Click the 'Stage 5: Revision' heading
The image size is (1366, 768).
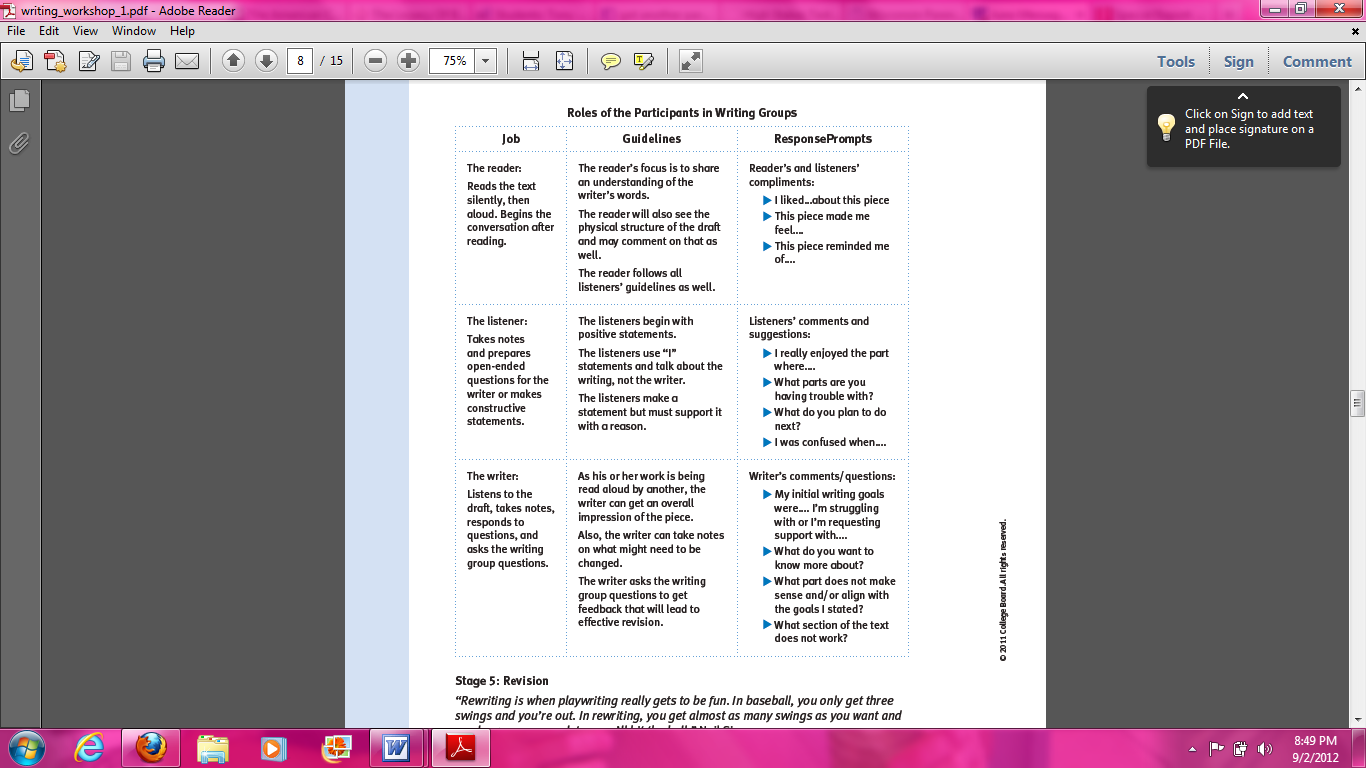point(502,681)
